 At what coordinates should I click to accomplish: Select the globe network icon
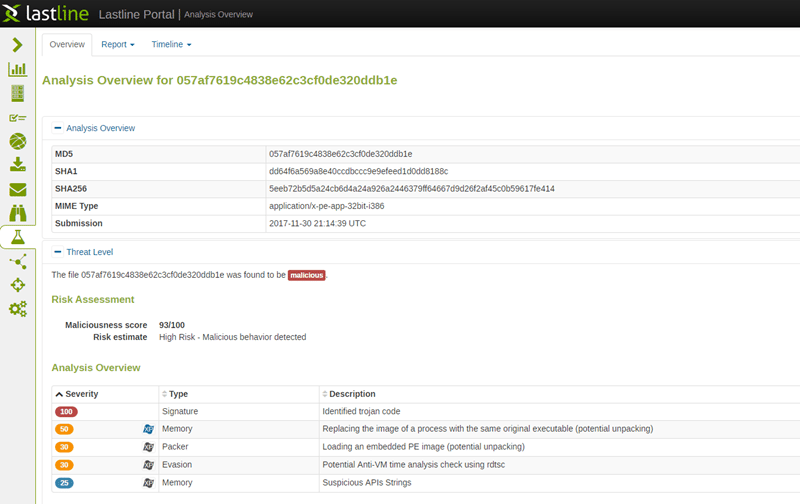point(17,141)
